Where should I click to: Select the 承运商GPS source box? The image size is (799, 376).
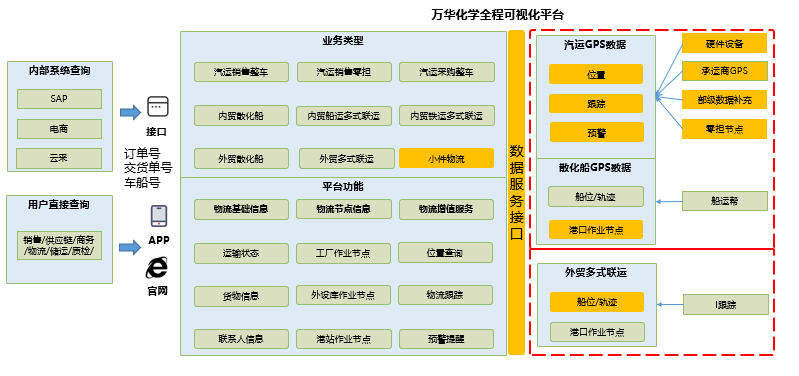(x=724, y=71)
